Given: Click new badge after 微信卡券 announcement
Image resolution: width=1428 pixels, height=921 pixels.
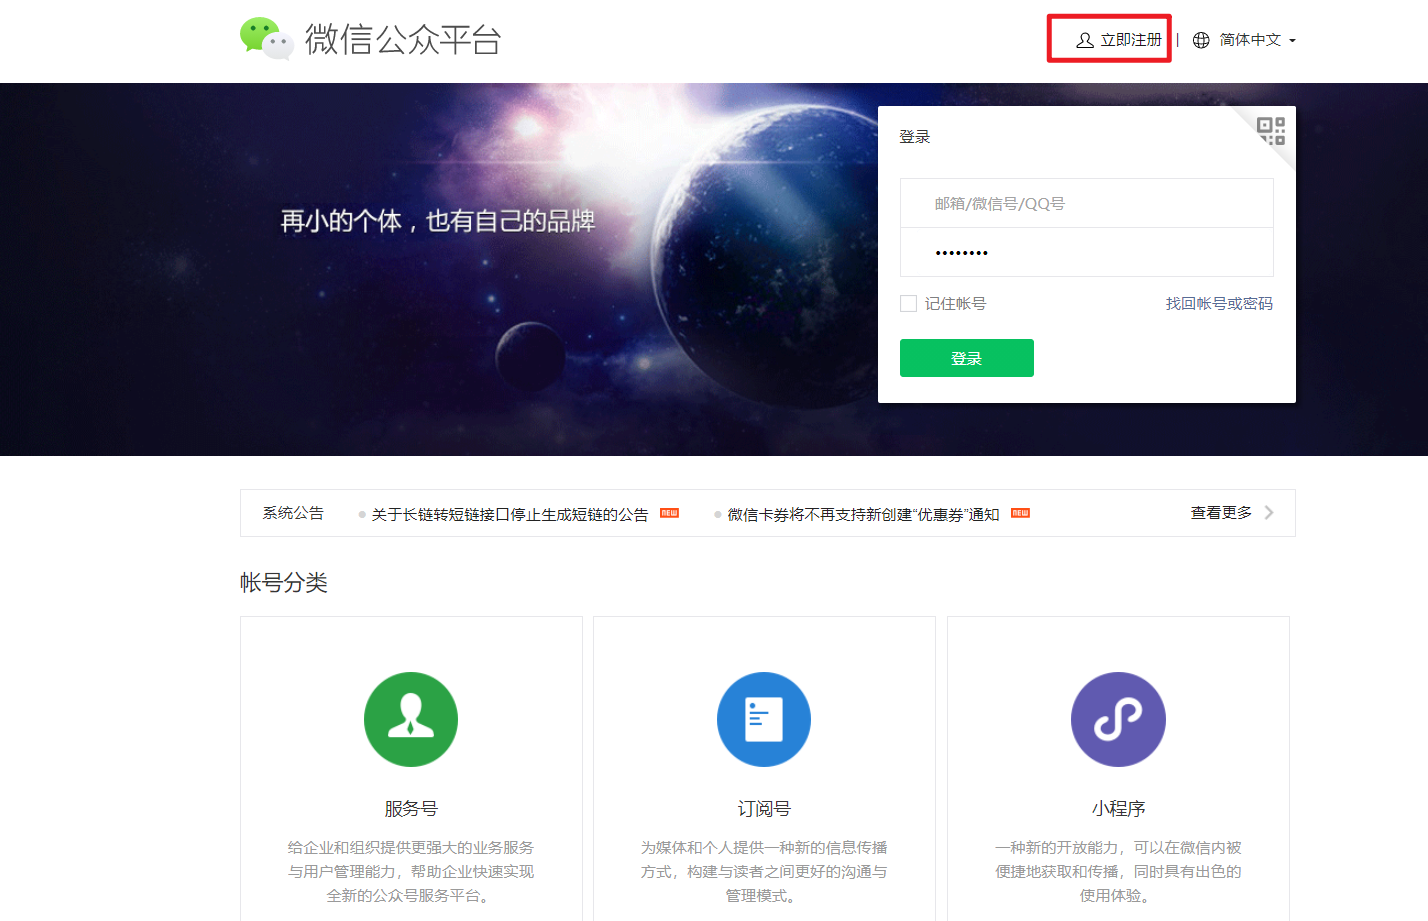Looking at the screenshot, I should [x=1020, y=513].
